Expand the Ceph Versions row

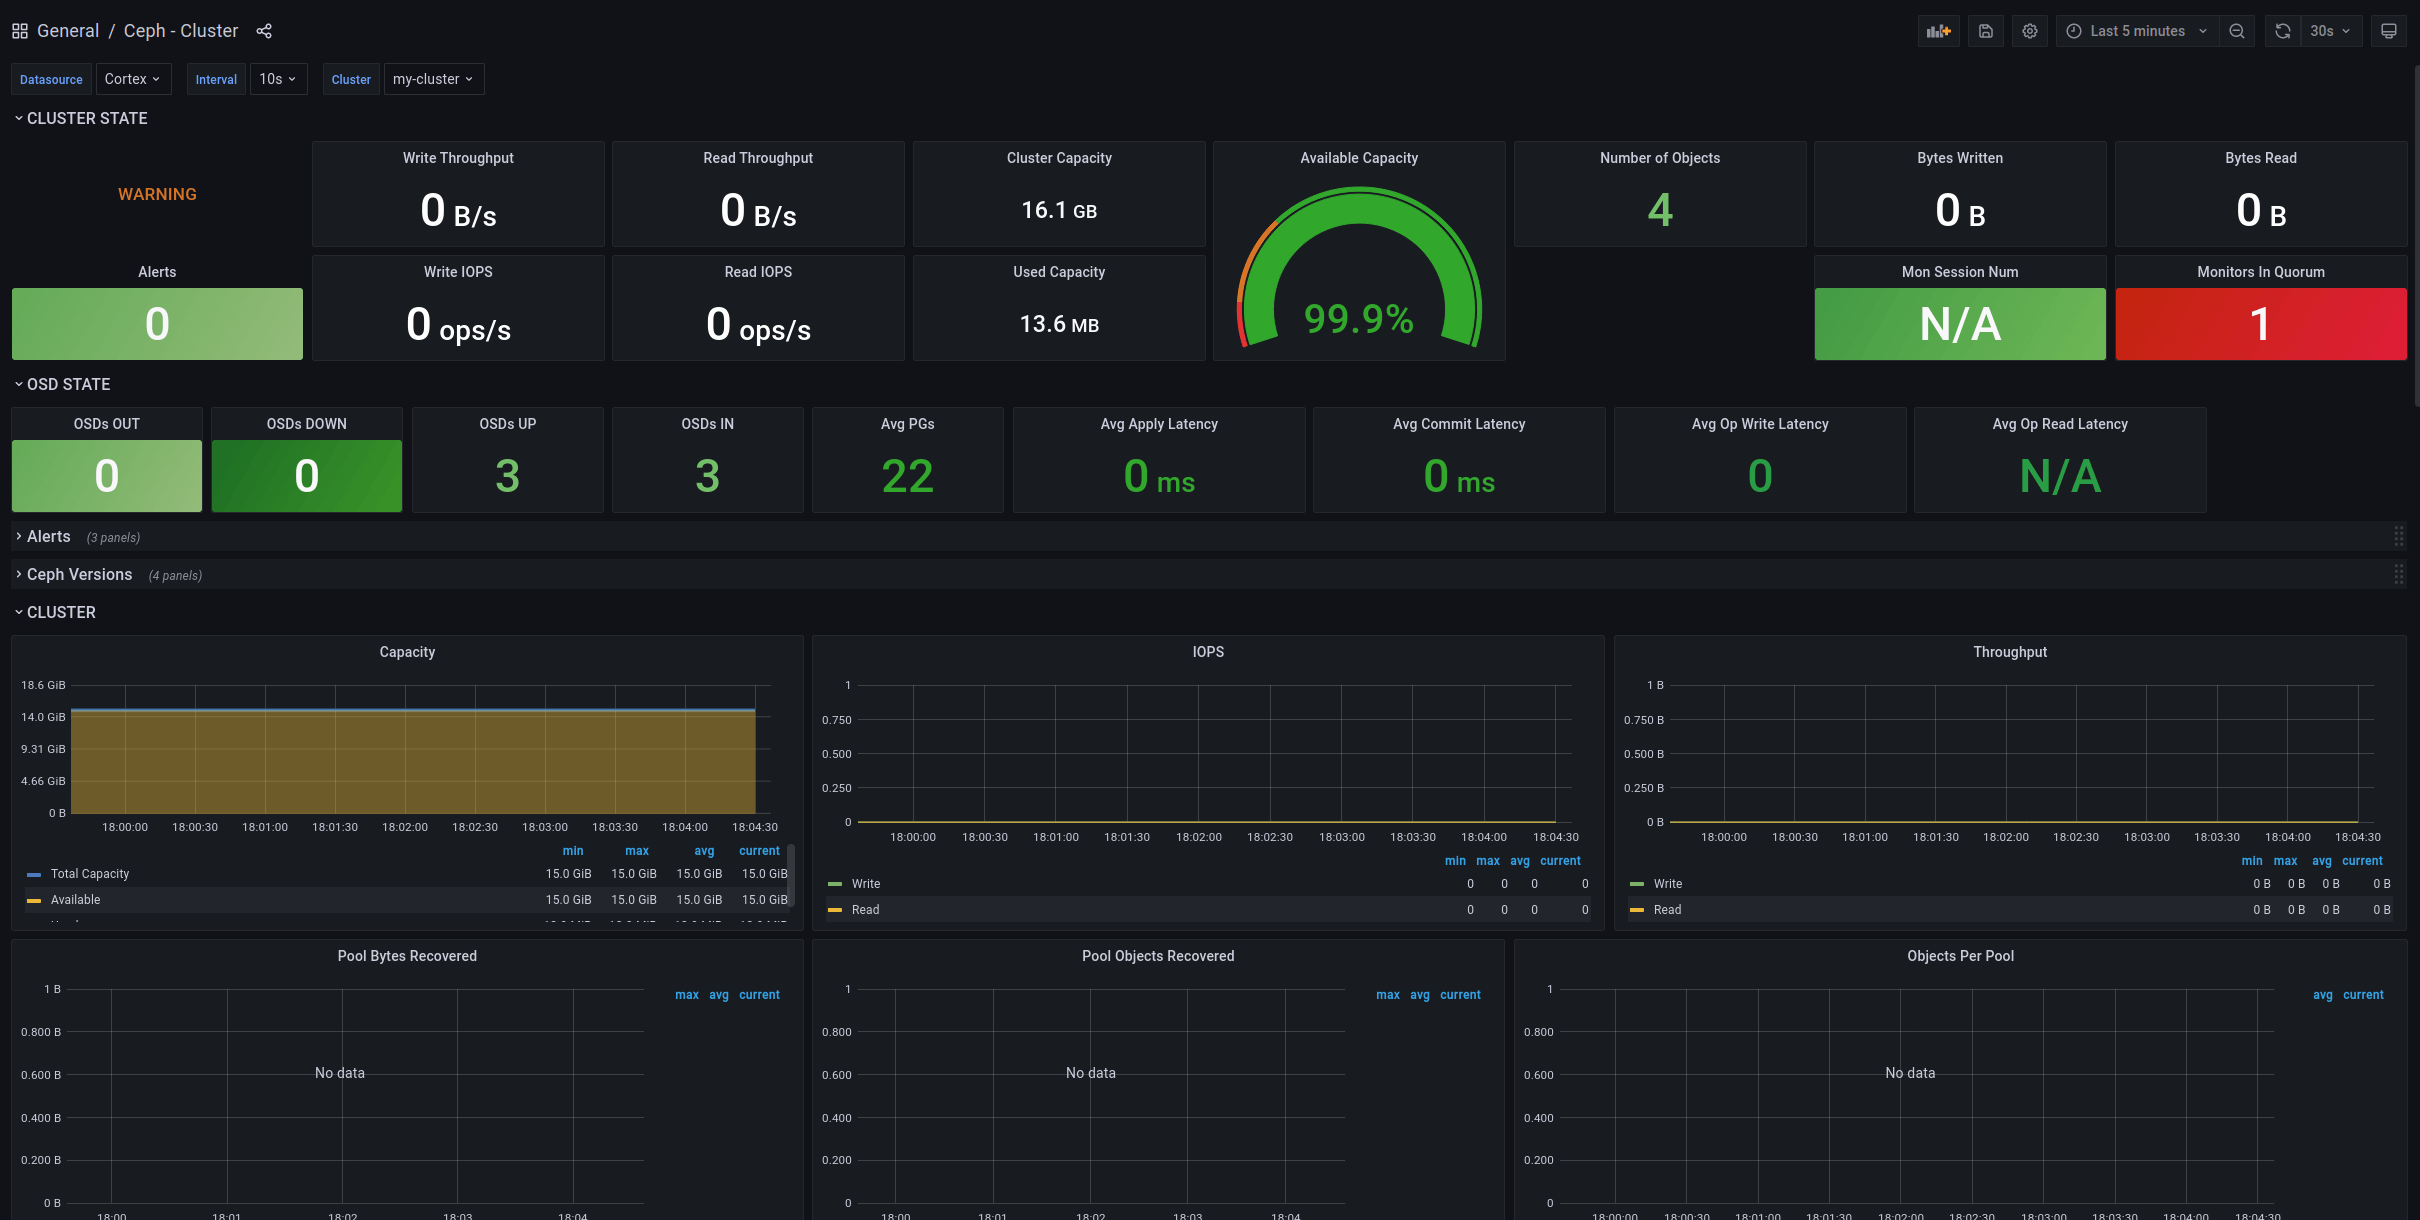point(79,575)
